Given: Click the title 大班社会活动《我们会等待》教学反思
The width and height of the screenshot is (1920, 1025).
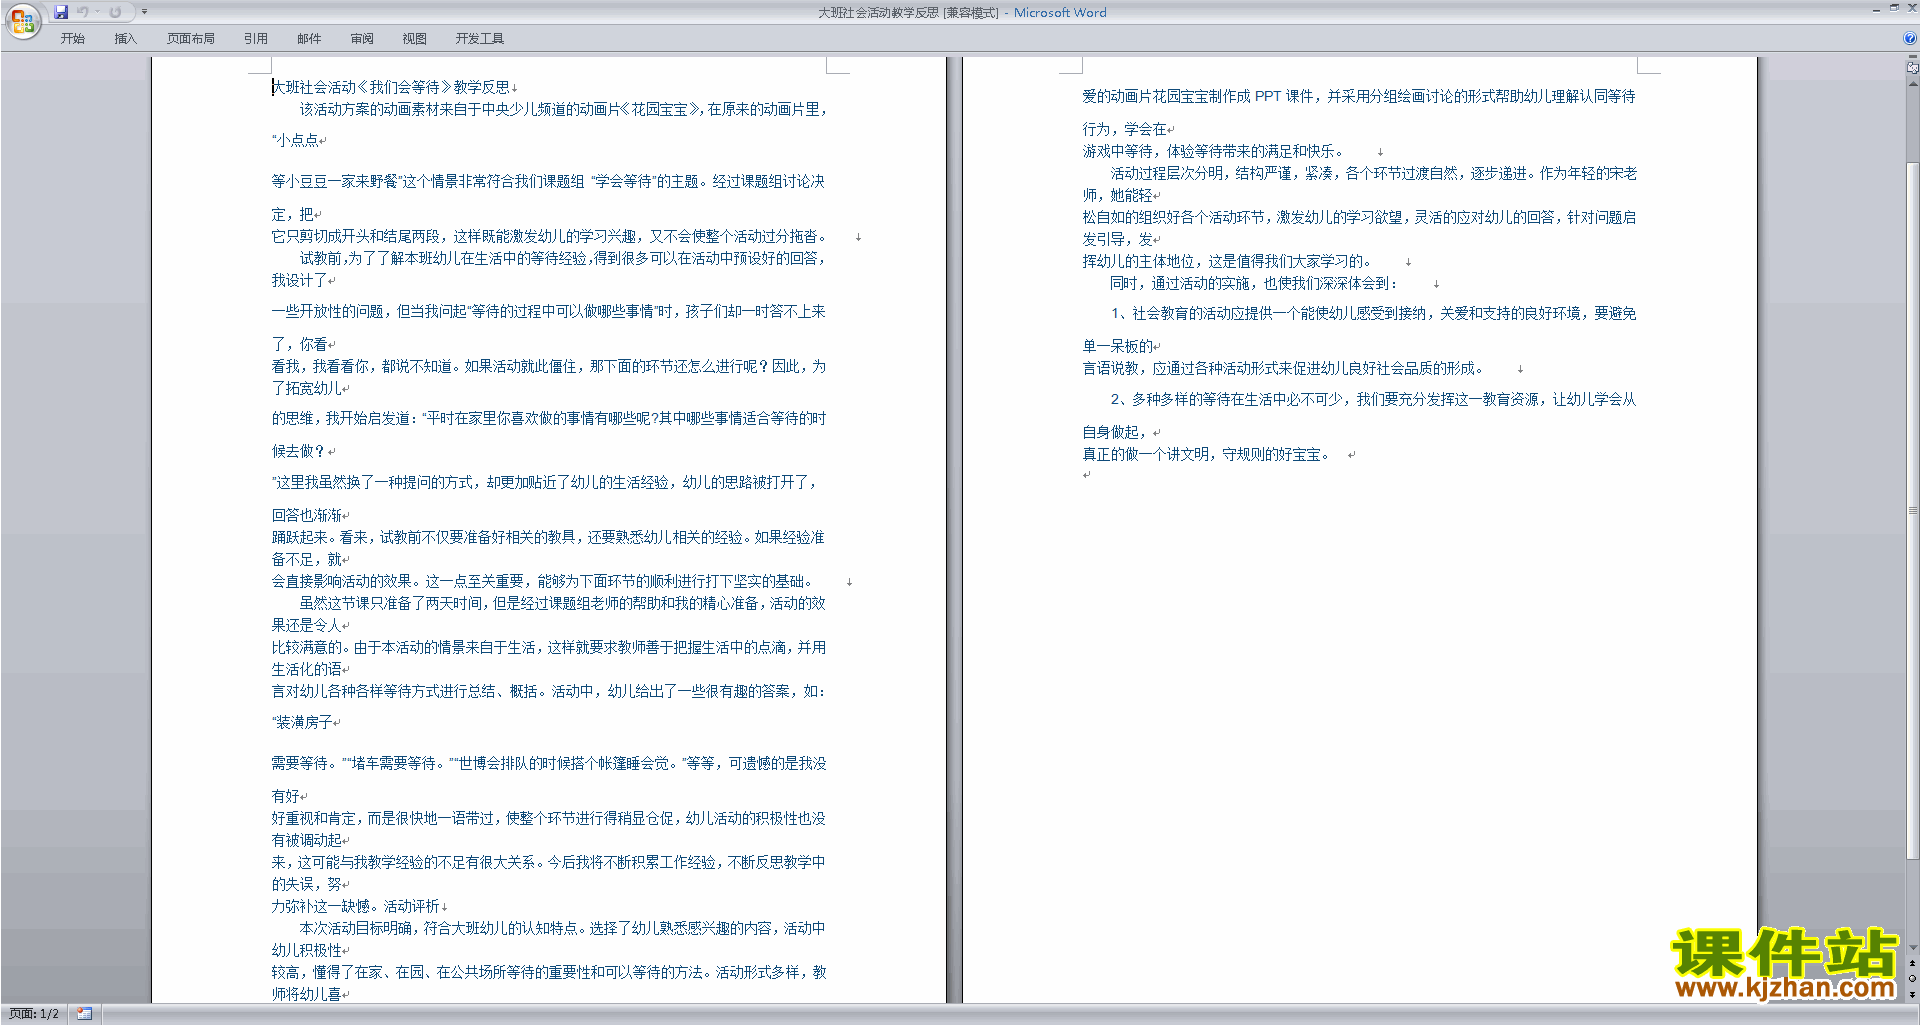Looking at the screenshot, I should 391,88.
